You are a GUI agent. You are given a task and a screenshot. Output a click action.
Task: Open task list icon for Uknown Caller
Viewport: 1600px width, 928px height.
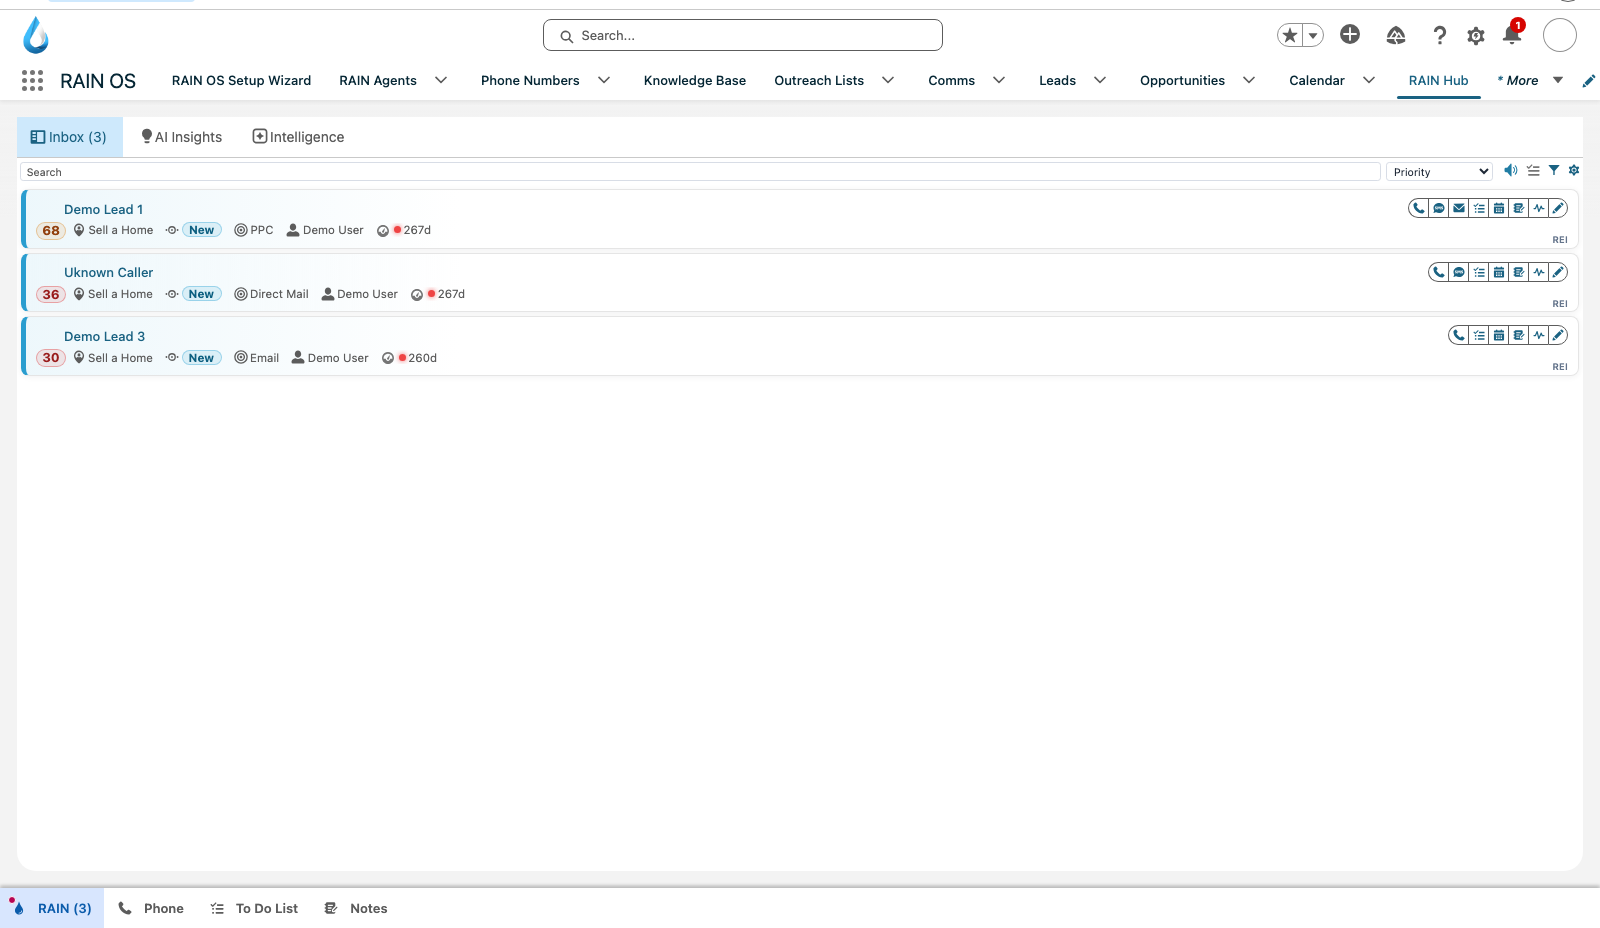(x=1478, y=272)
